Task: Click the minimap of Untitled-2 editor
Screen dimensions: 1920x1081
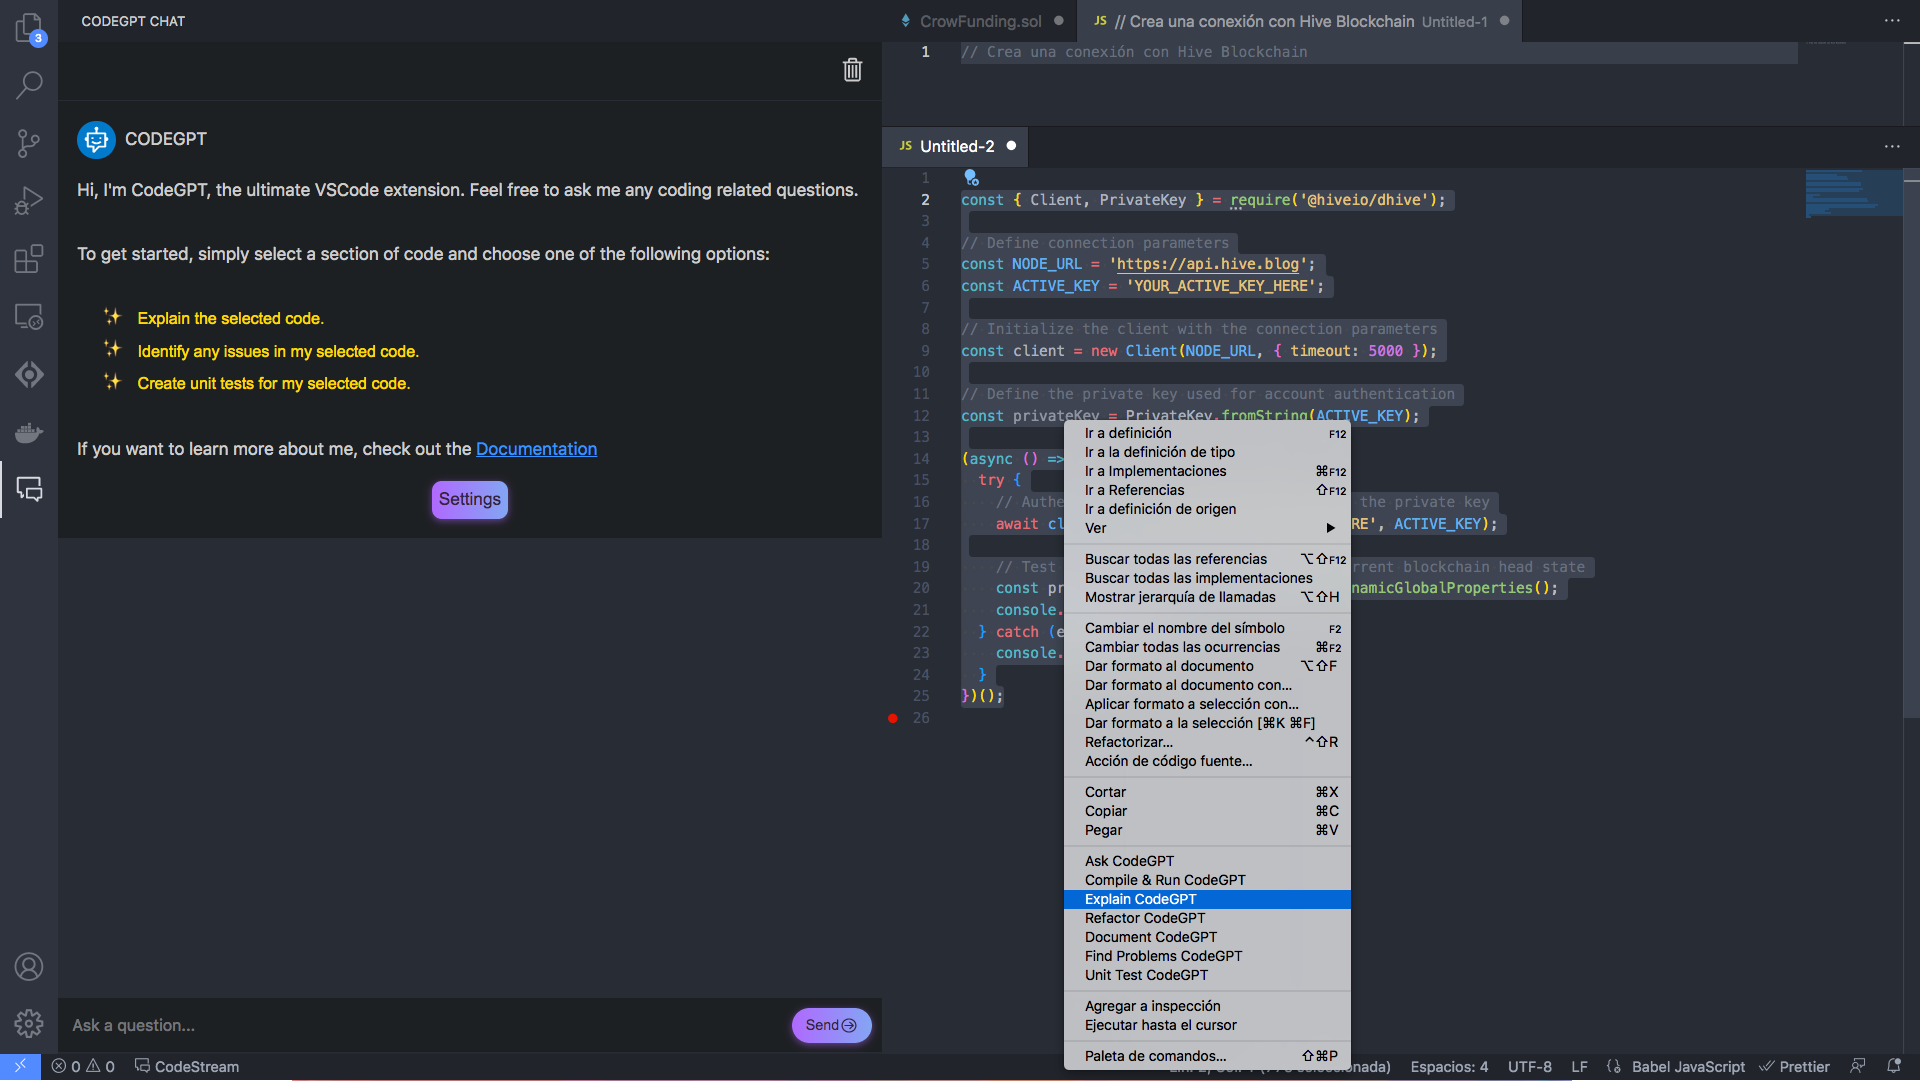Action: (1854, 193)
